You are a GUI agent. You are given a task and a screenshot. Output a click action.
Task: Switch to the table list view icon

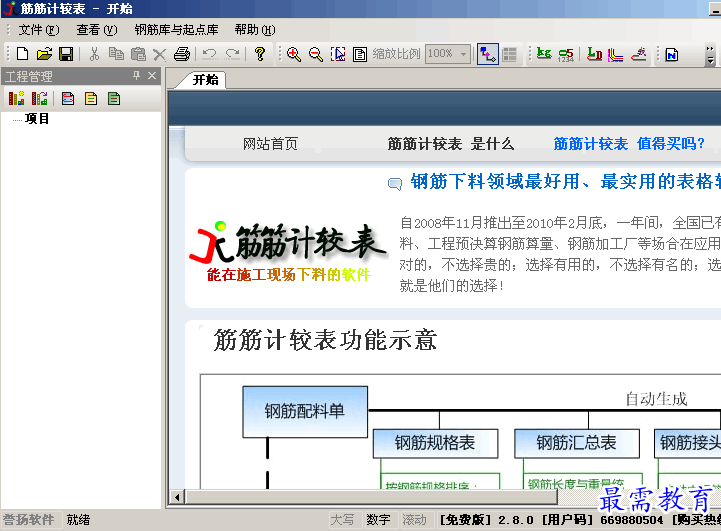click(x=509, y=54)
